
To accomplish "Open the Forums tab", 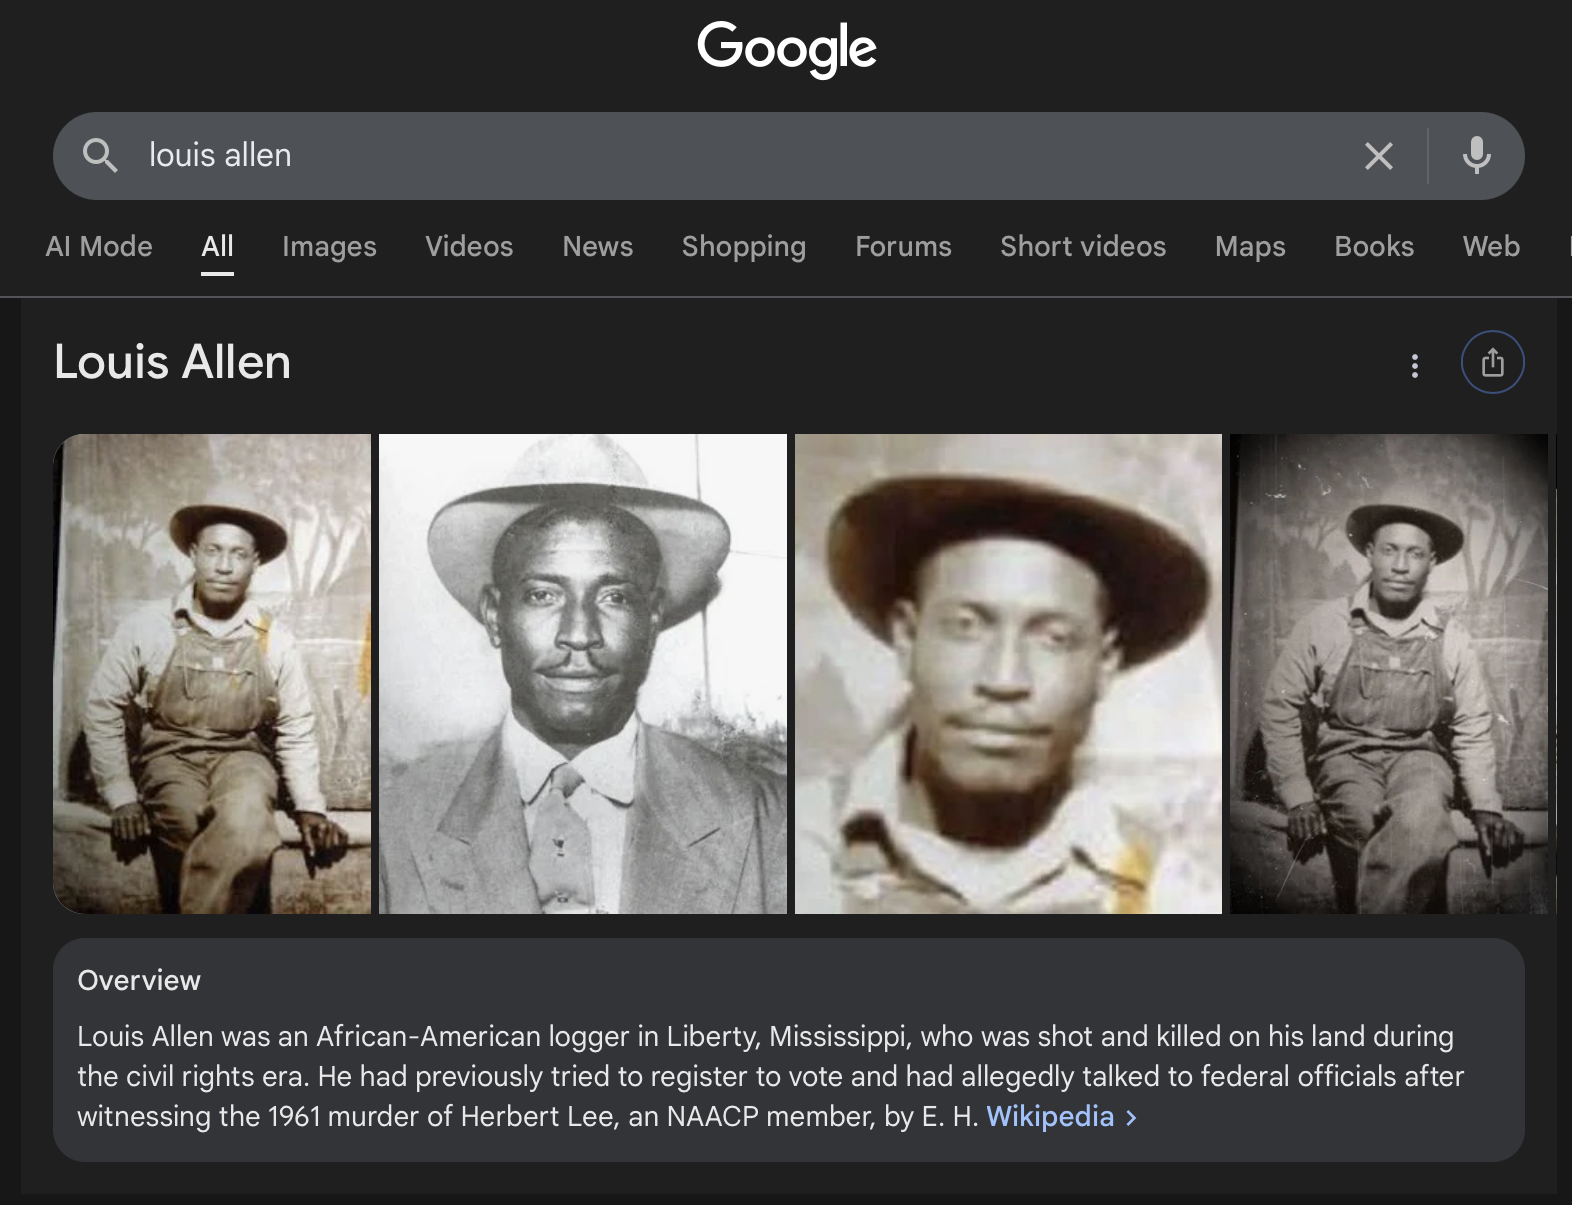I will click(x=903, y=246).
